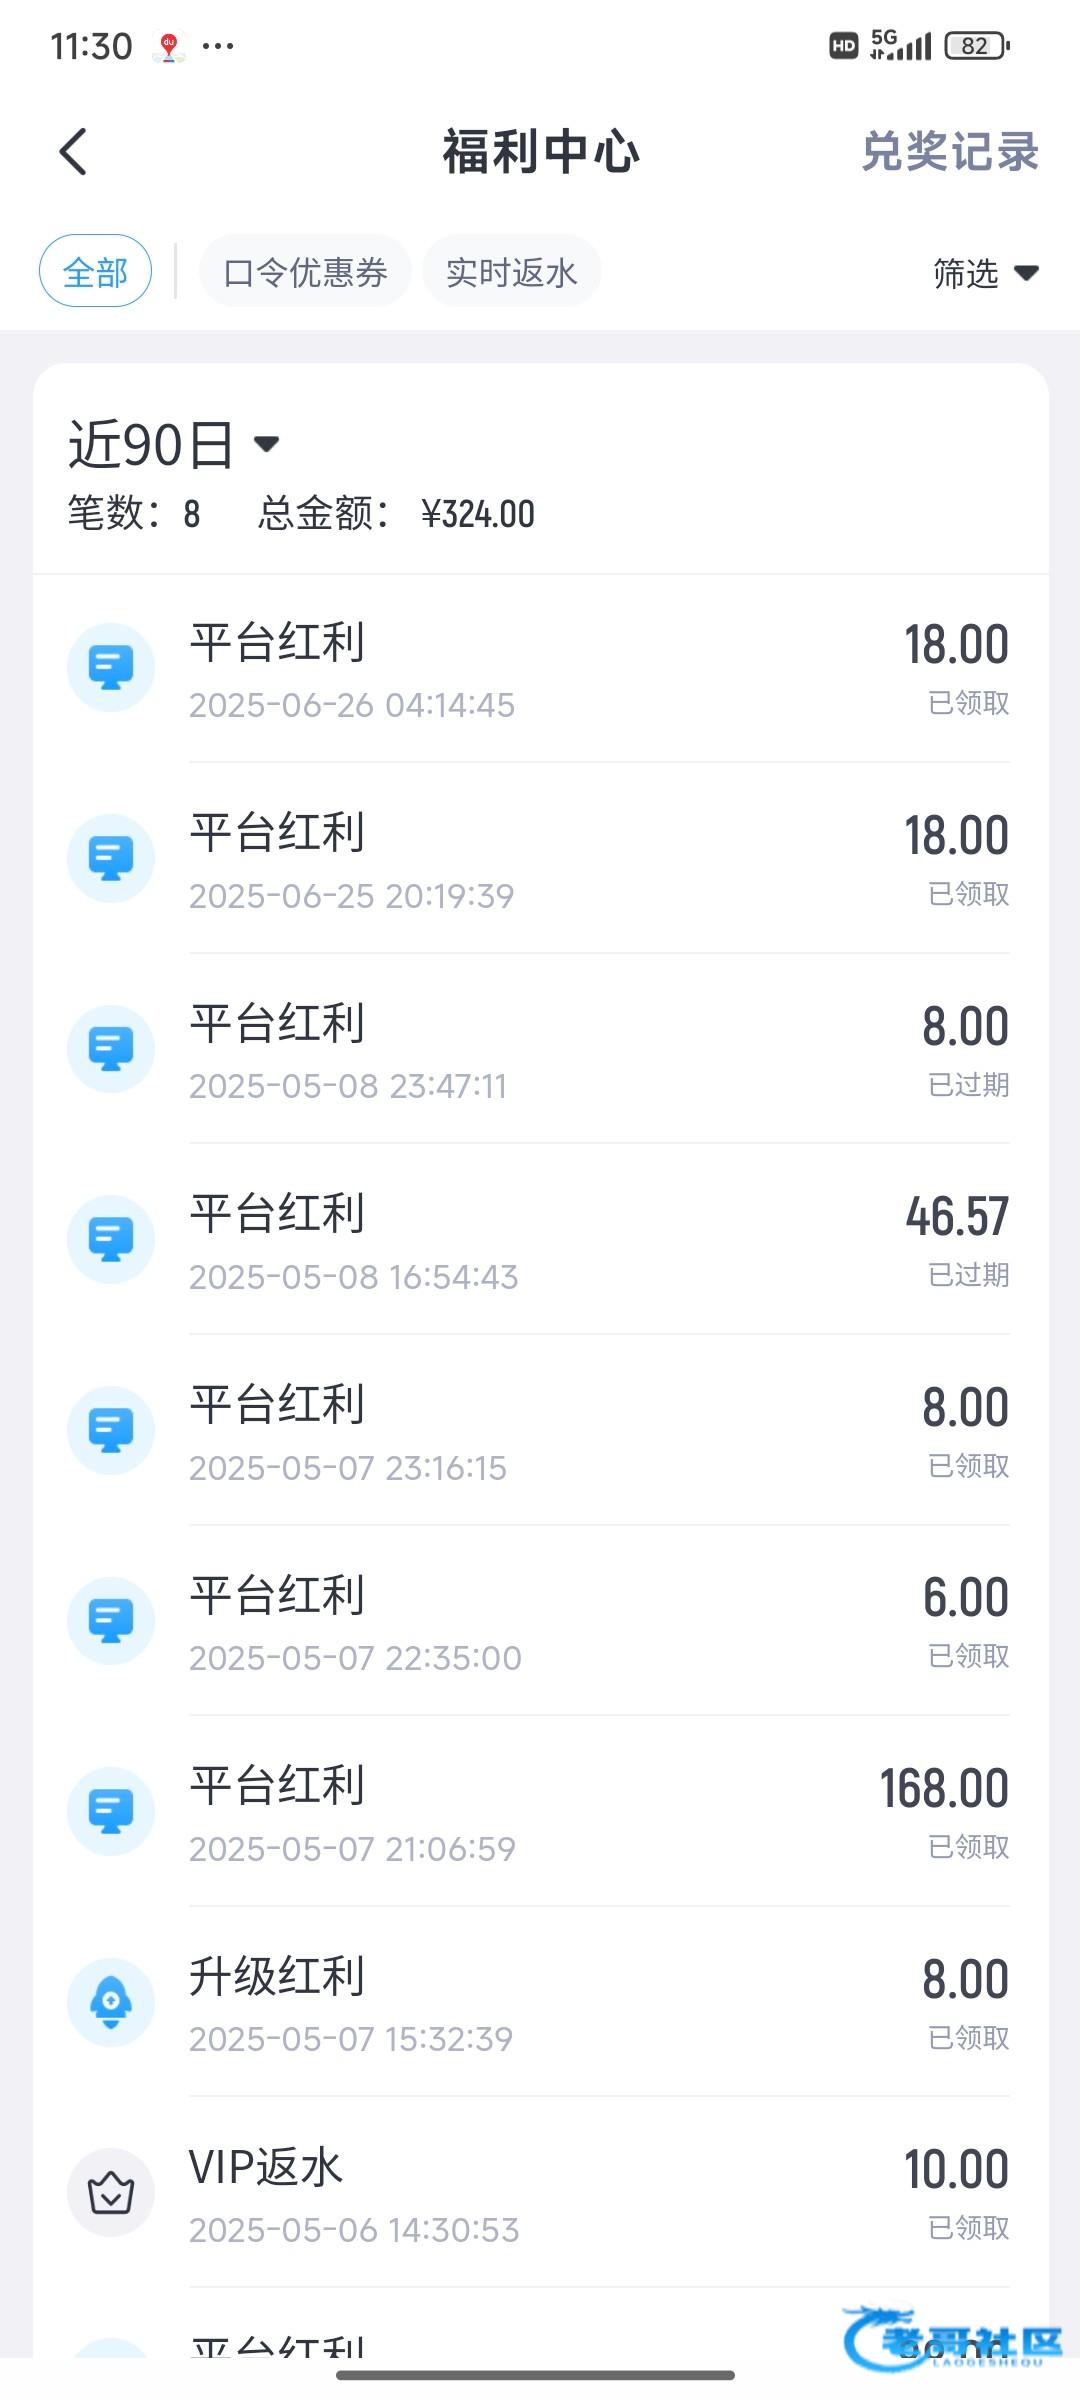Tap the 已过期 status on 46.57 entry
Image resolution: width=1080 pixels, height=2400 pixels.
pyautogui.click(x=968, y=1275)
